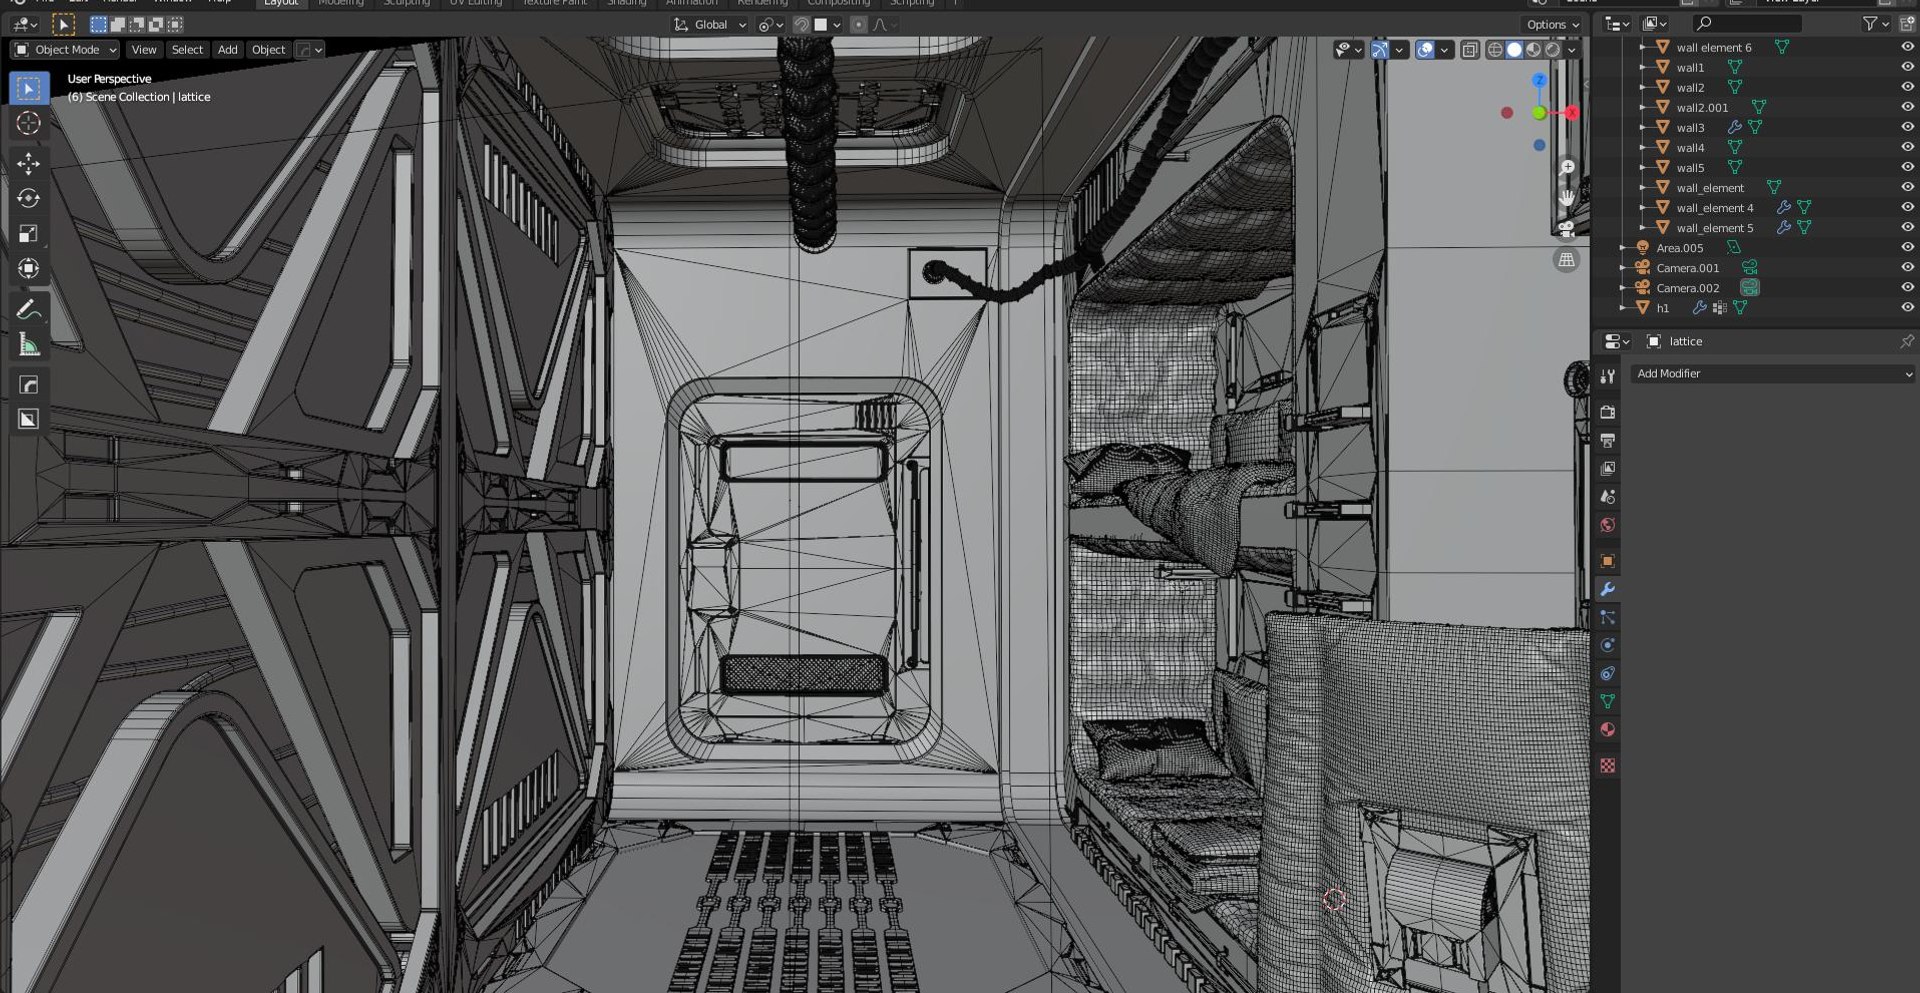Switch to rendered viewport shading
This screenshot has height=993, width=1920.
[1552, 50]
